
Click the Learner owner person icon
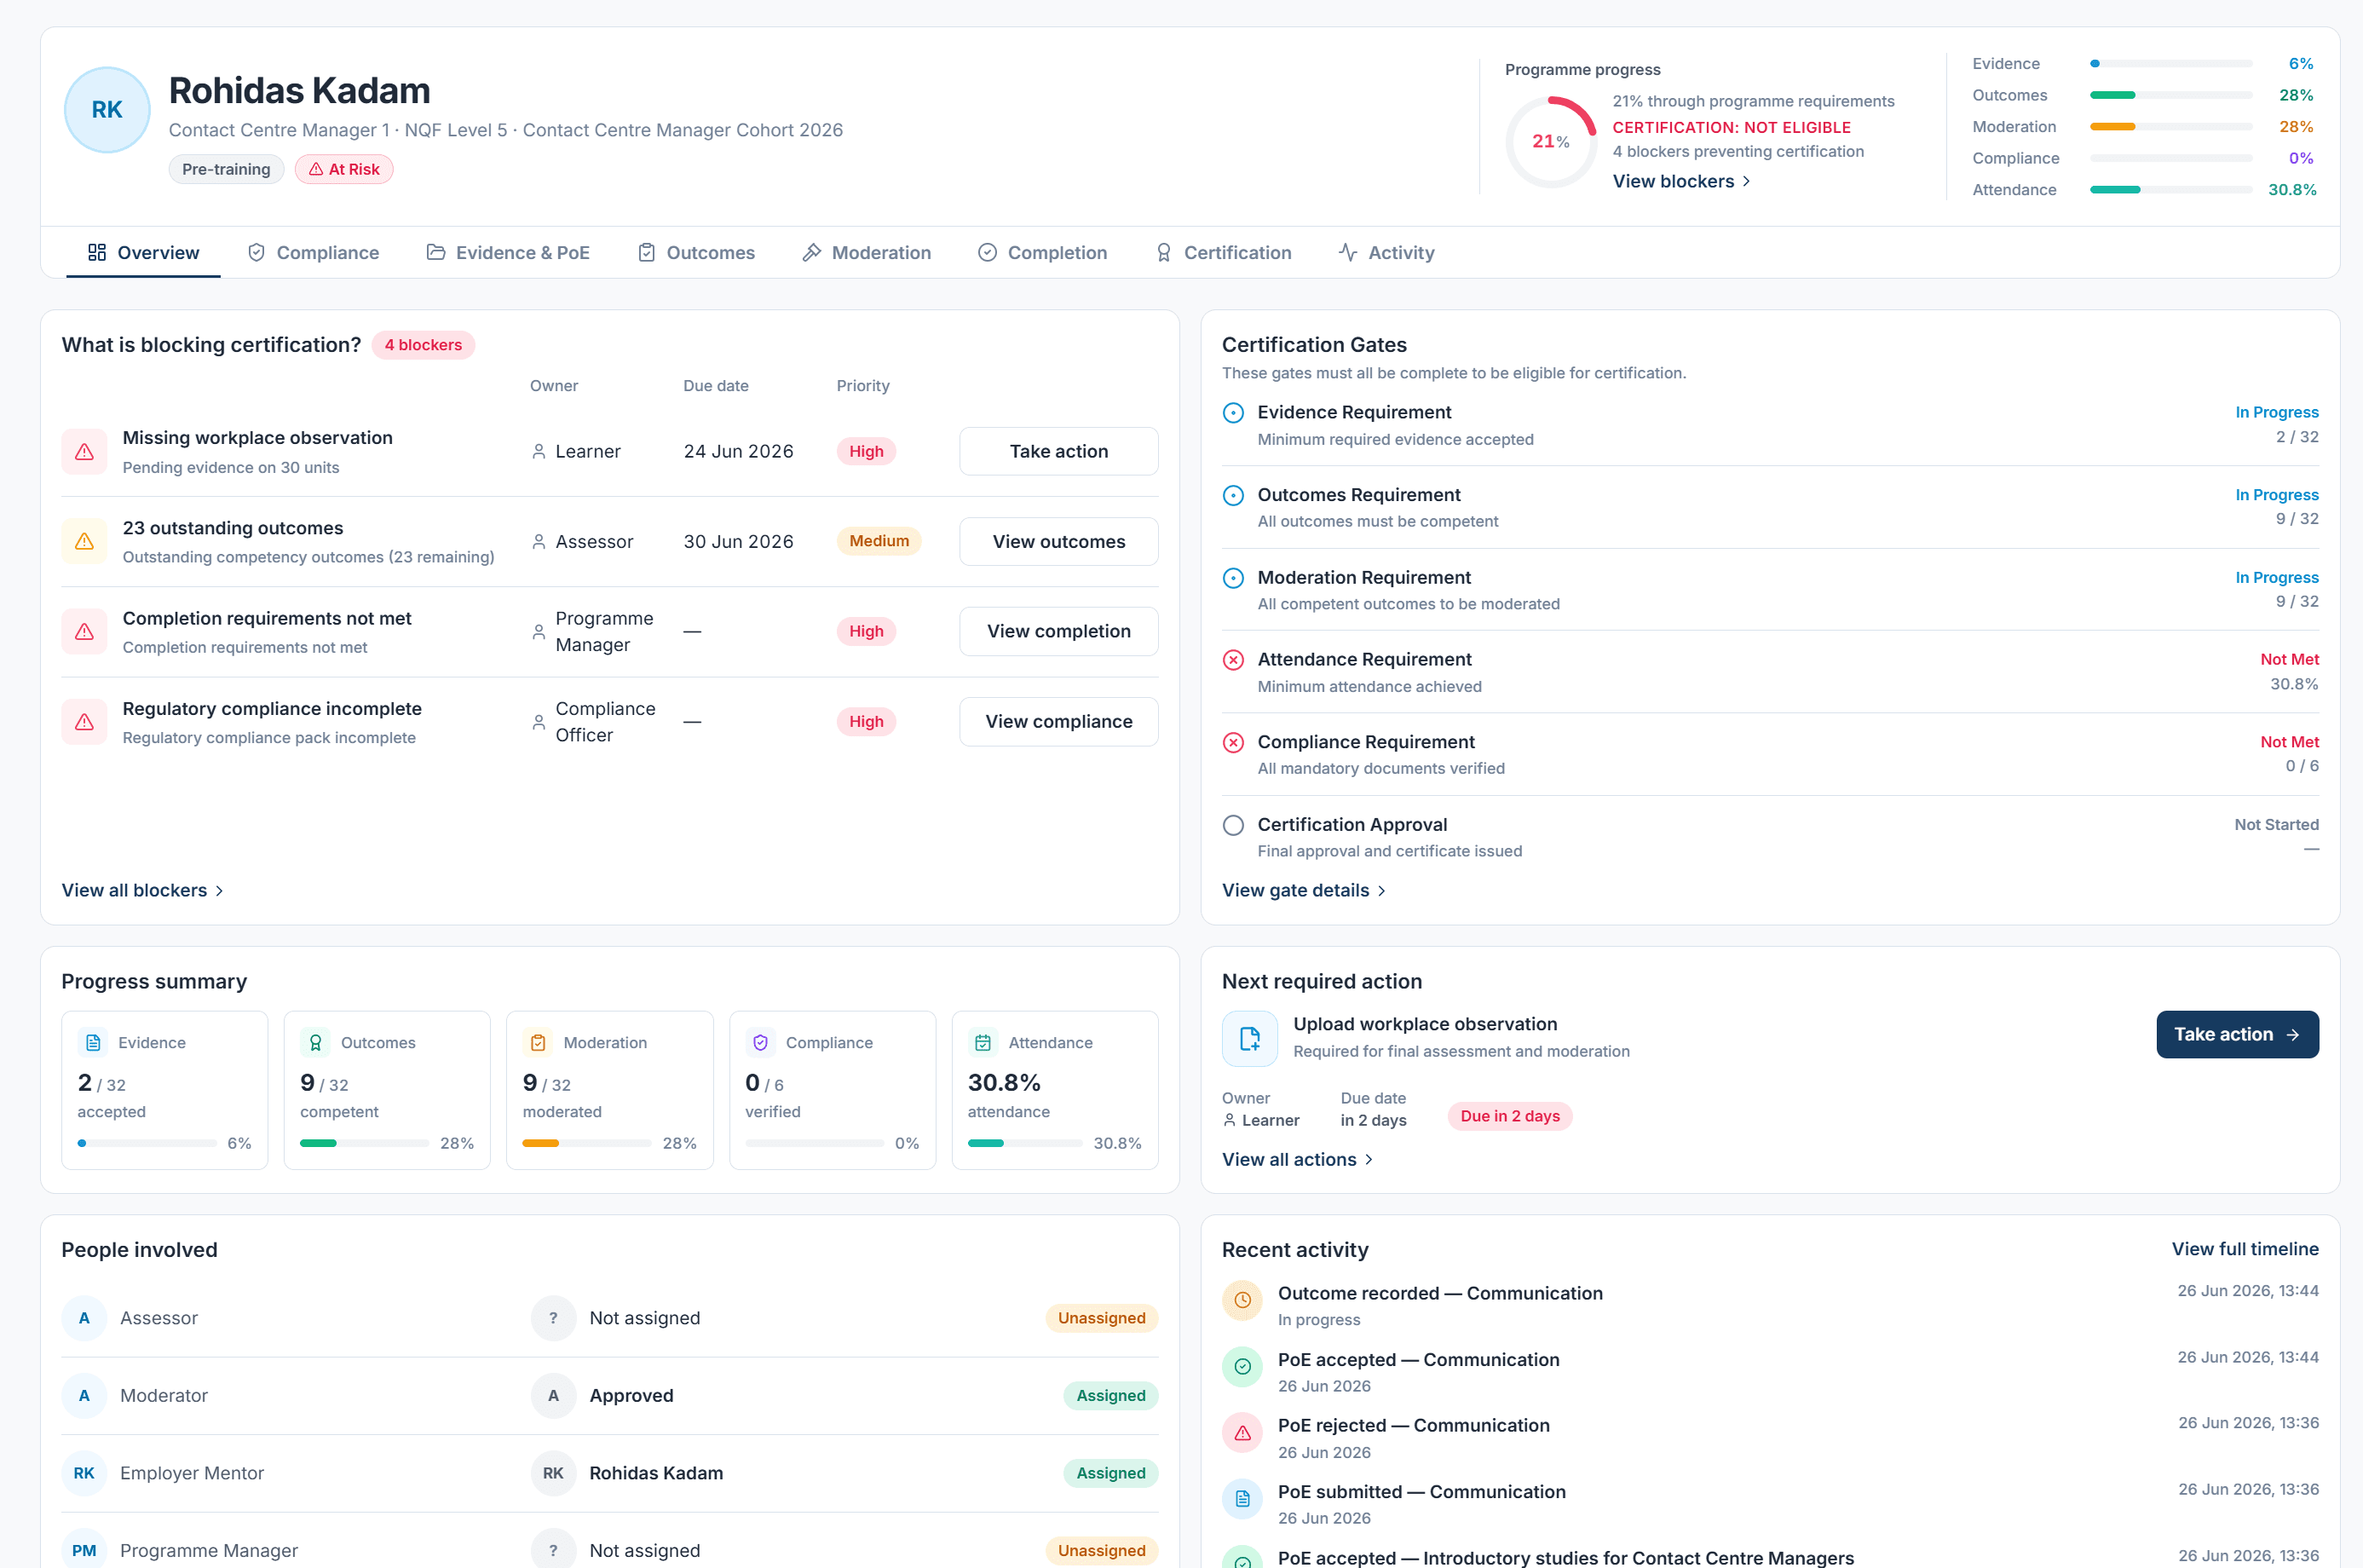point(539,452)
